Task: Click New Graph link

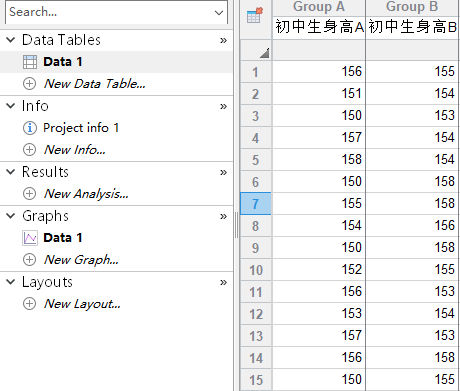Action: [x=81, y=260]
